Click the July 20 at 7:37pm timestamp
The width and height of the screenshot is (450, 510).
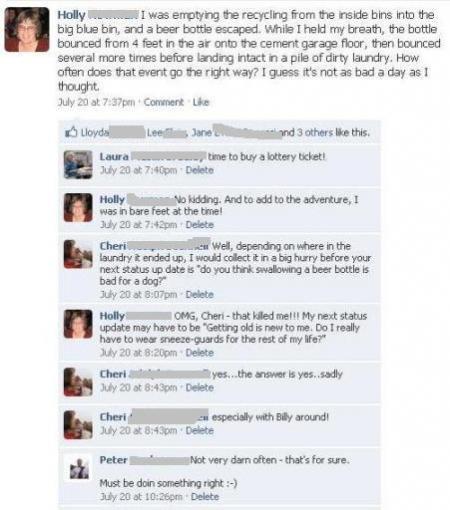pyautogui.click(x=96, y=102)
